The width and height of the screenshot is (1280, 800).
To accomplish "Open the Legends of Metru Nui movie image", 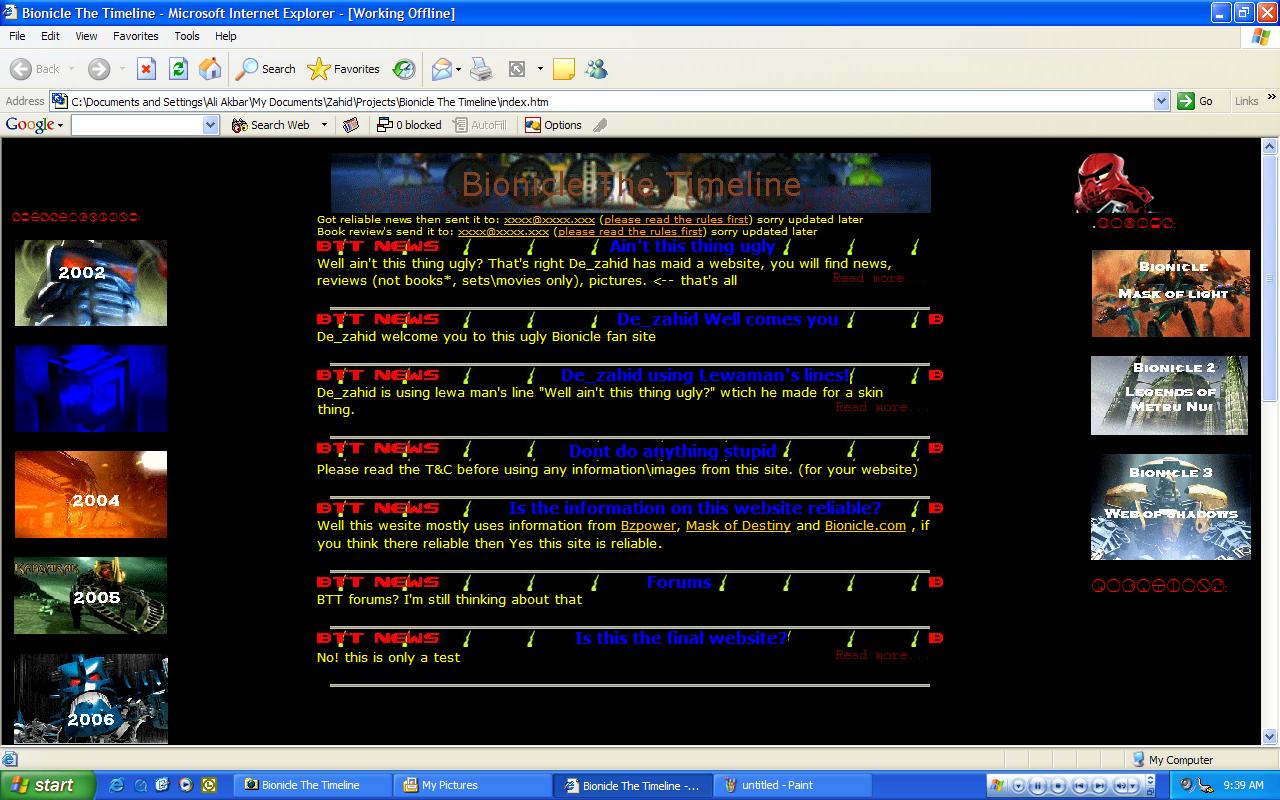I will (x=1170, y=395).
